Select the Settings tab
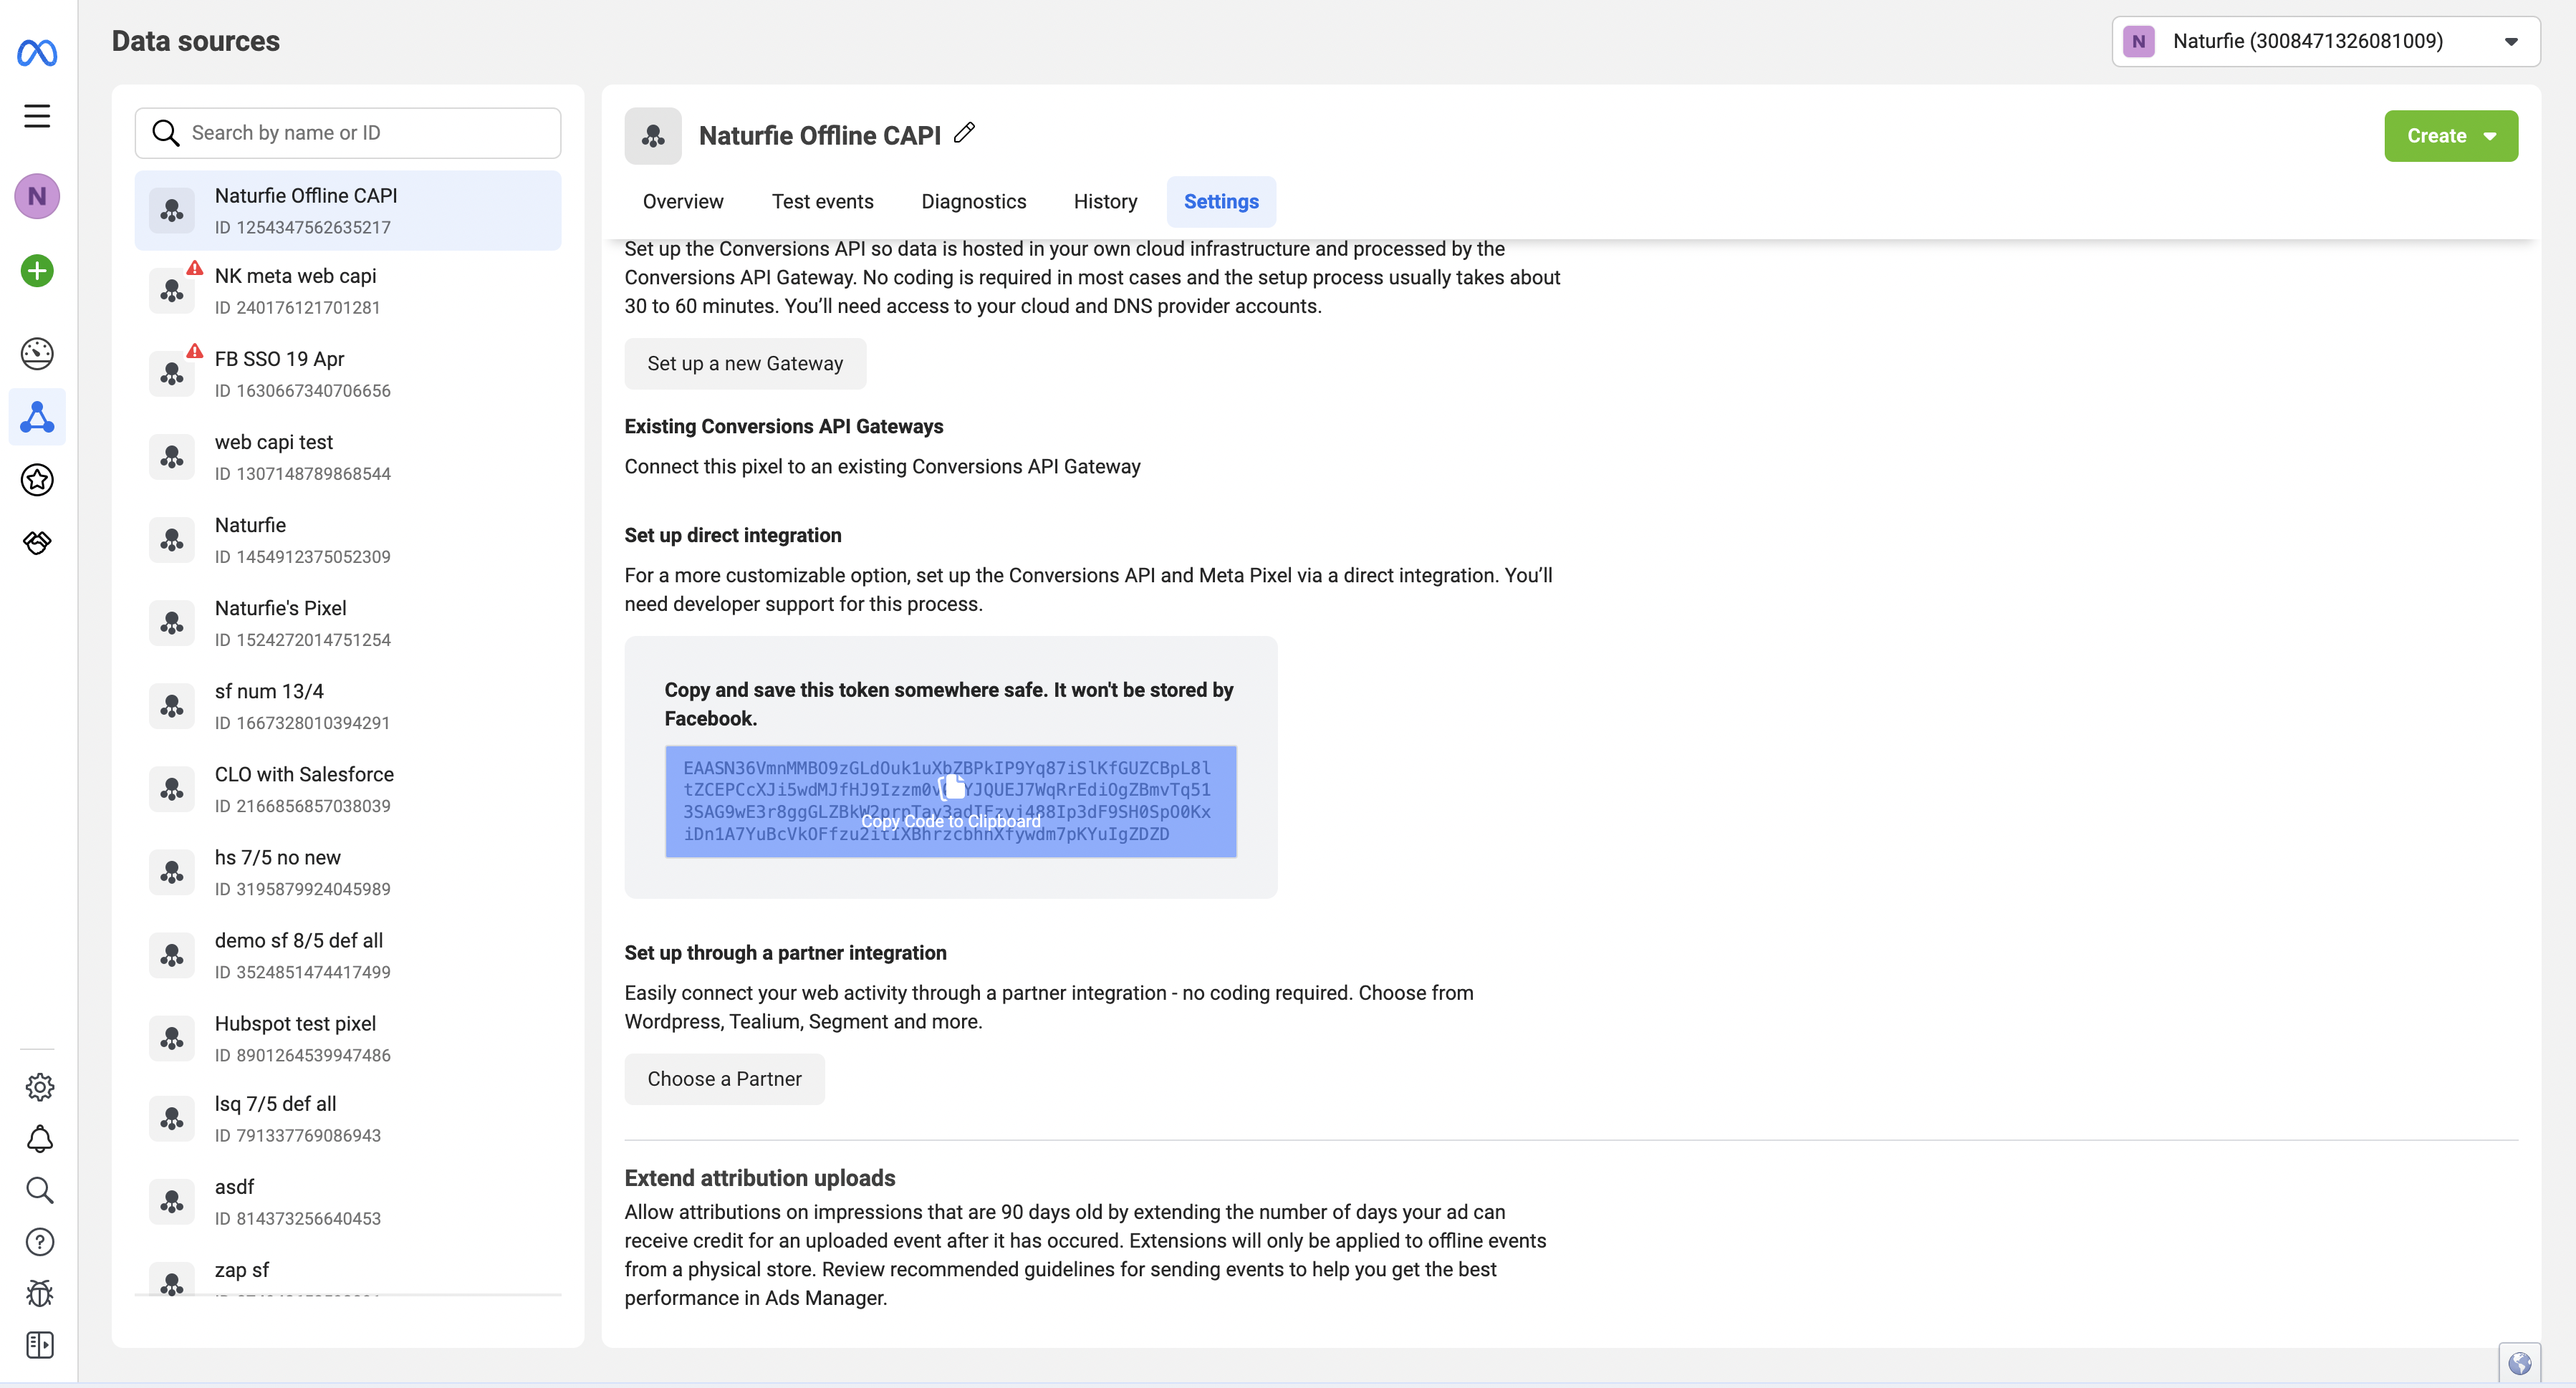 click(x=1221, y=201)
